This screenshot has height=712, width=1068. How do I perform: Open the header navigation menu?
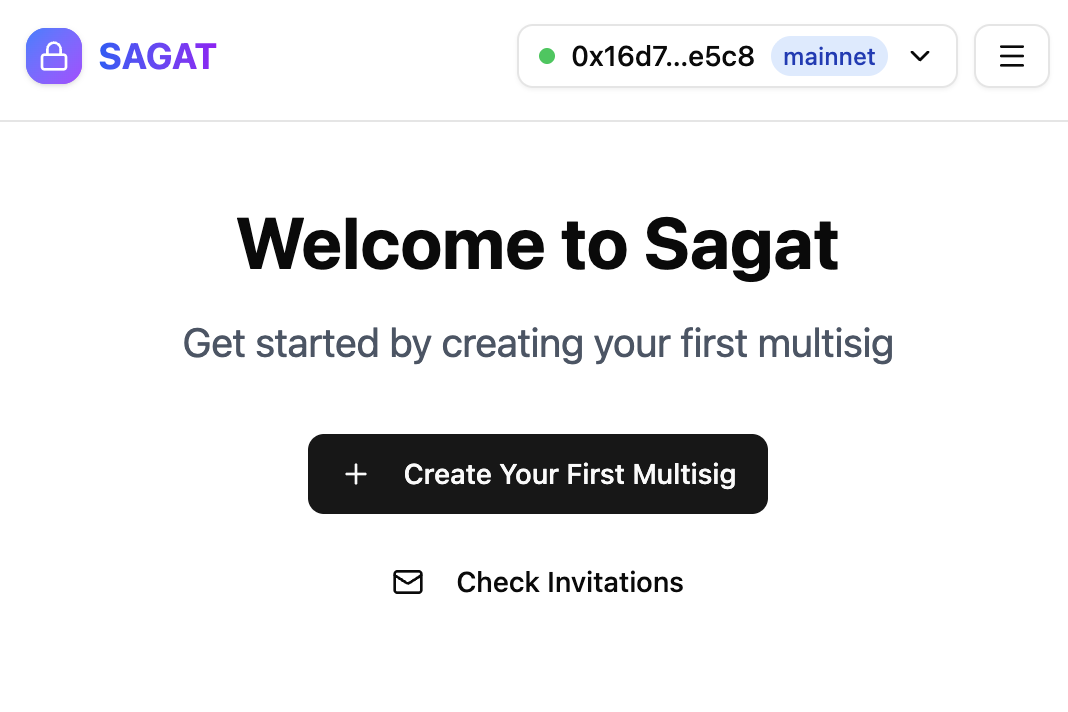[1011, 56]
